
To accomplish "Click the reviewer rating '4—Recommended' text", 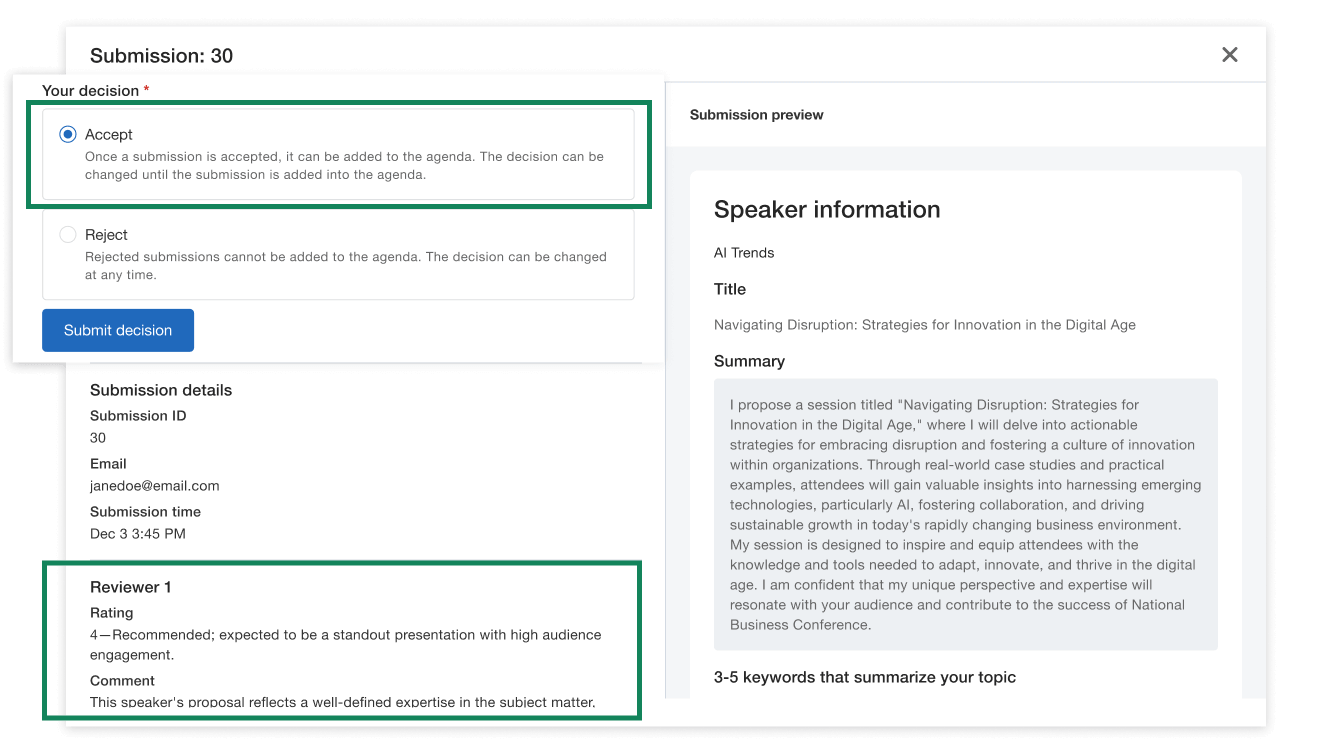I will tap(345, 645).
